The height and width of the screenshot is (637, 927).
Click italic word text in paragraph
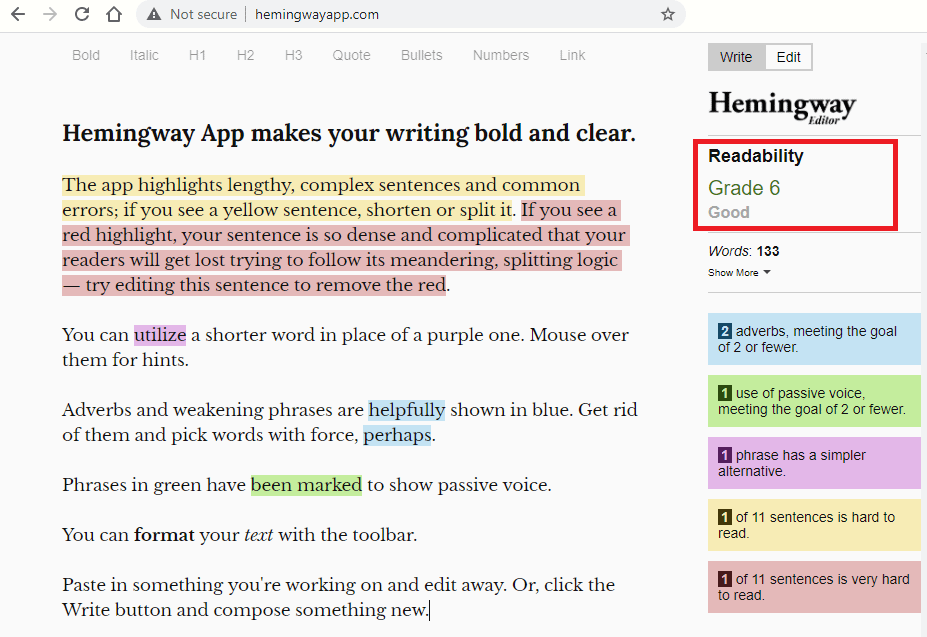pyautogui.click(x=258, y=535)
